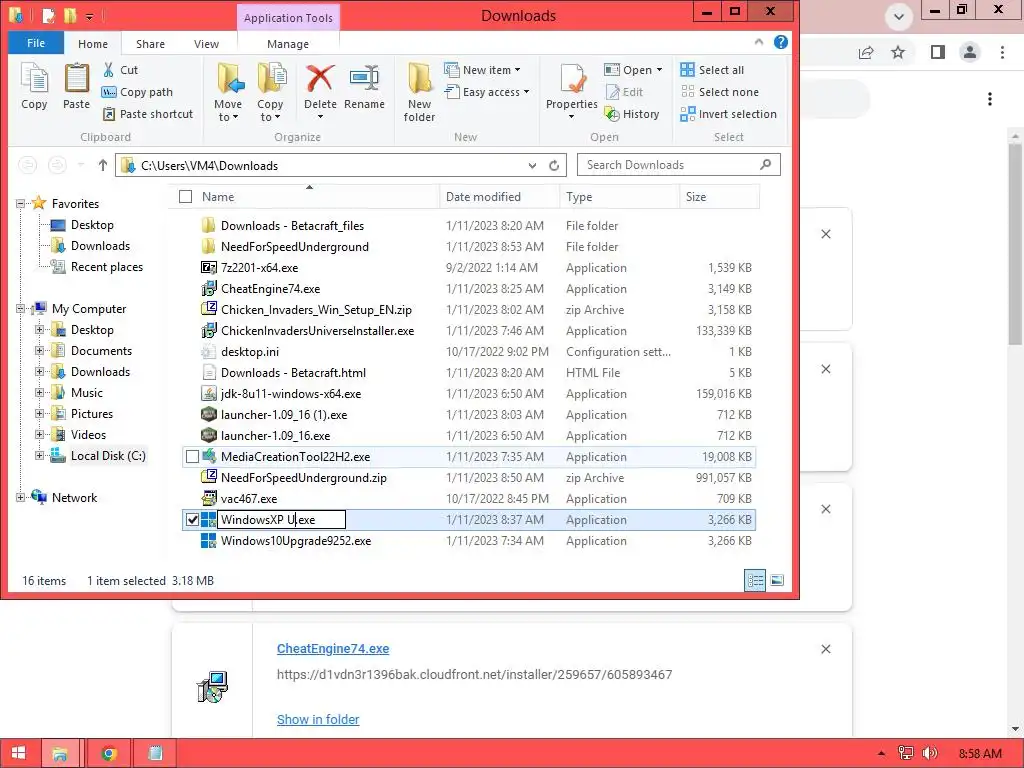Collapse the Favorites tree node

20,204
